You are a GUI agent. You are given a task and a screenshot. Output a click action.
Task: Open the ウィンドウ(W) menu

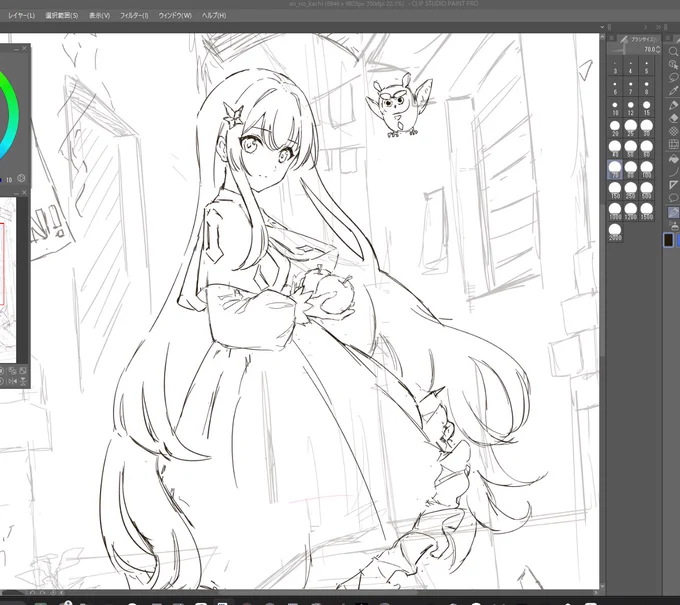pyautogui.click(x=175, y=16)
